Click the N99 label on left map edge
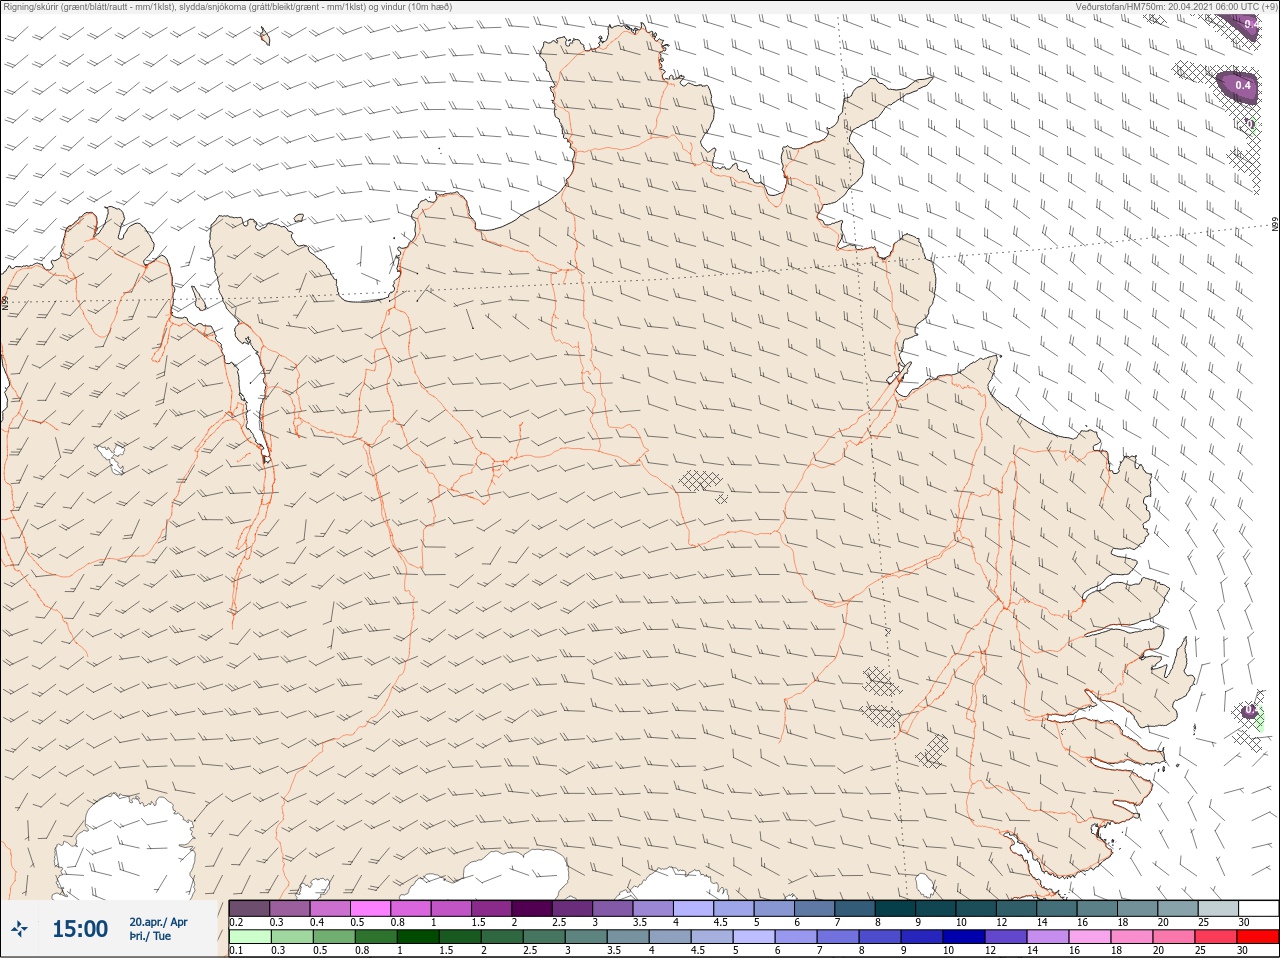This screenshot has width=1280, height=958. point(5,301)
